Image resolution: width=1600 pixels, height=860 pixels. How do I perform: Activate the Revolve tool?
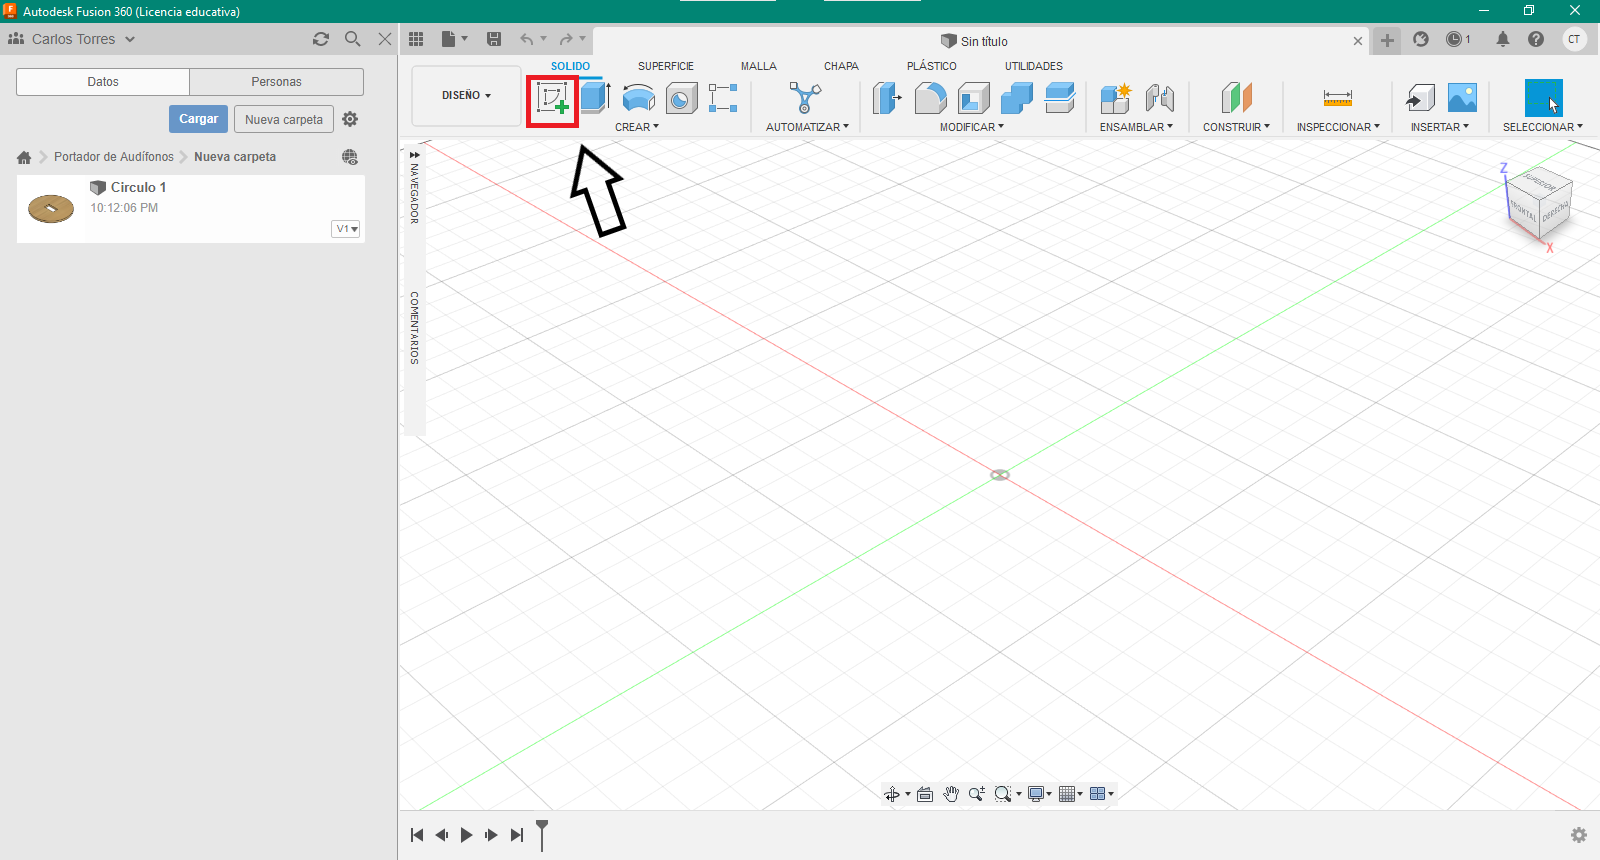pos(638,98)
